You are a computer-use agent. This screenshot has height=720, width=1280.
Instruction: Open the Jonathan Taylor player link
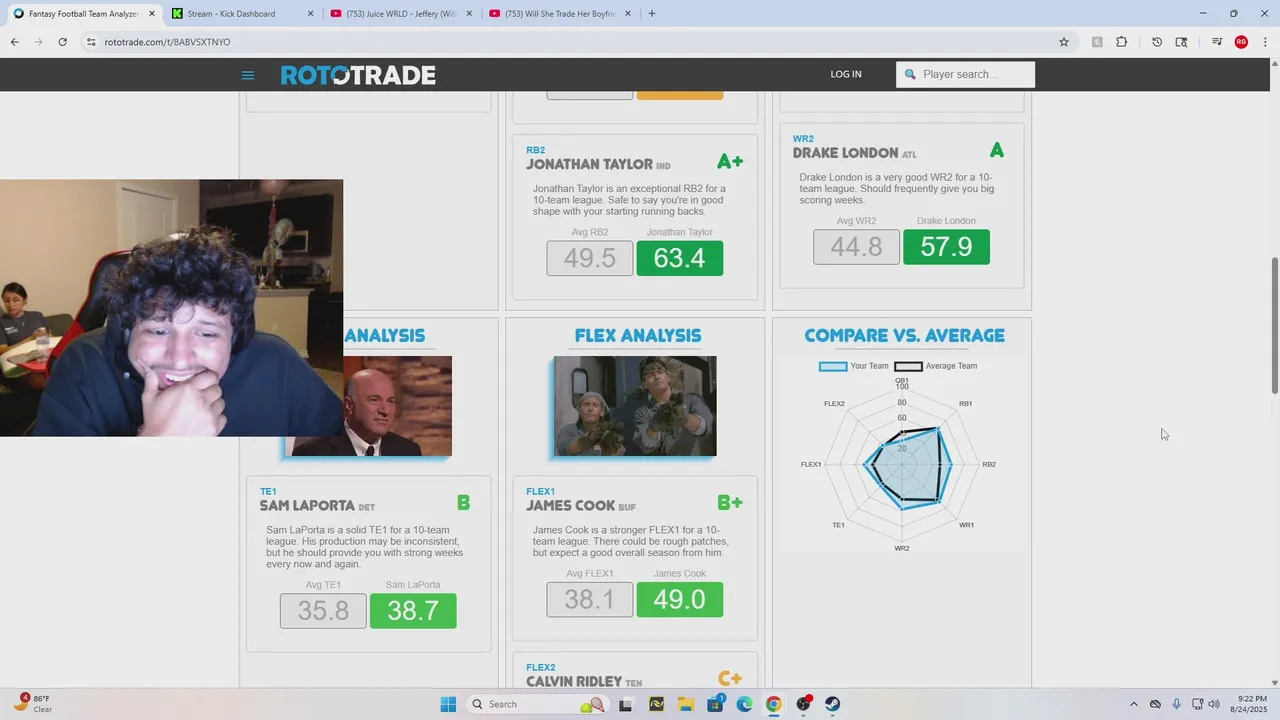pyautogui.click(x=590, y=164)
